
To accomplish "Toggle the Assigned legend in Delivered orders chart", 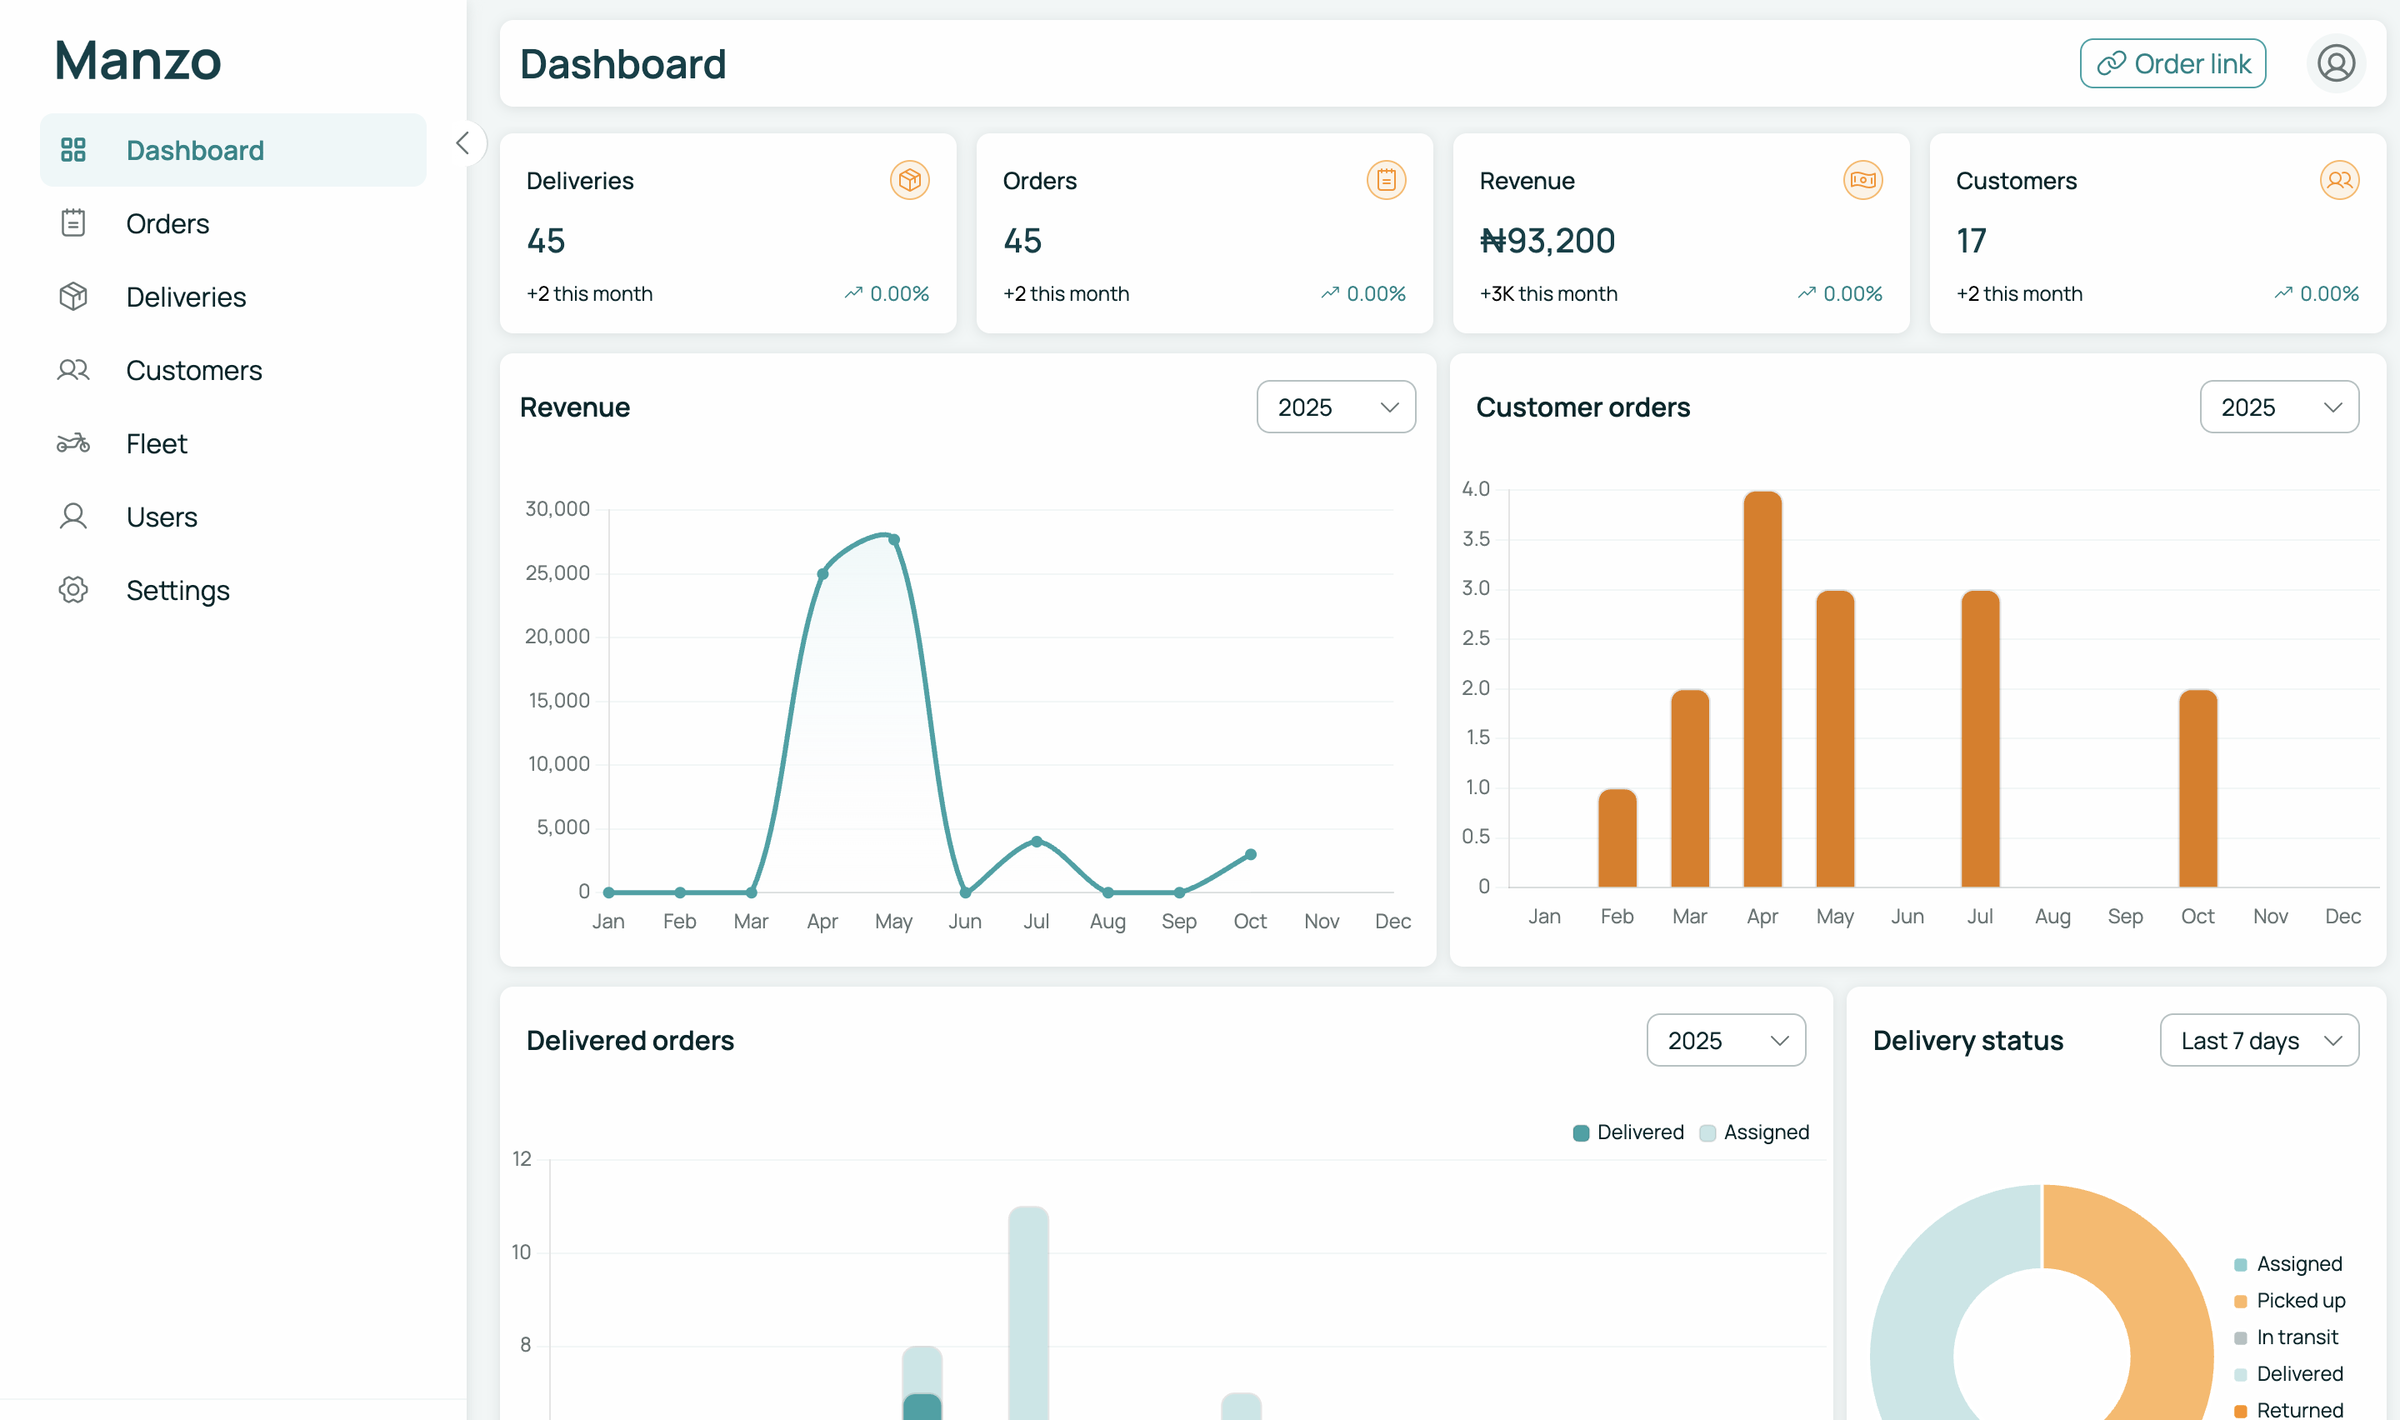I will [1754, 1132].
